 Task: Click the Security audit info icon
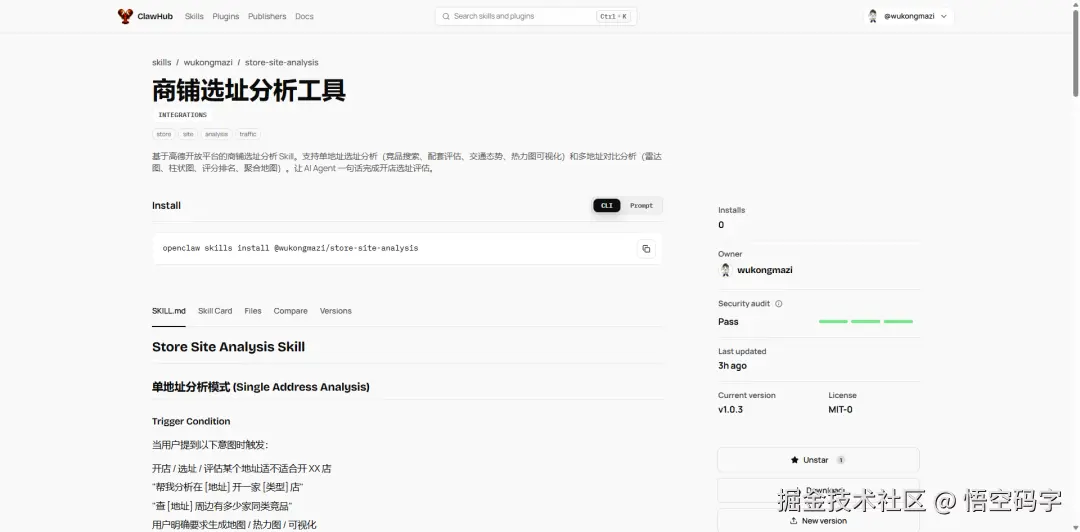point(779,304)
